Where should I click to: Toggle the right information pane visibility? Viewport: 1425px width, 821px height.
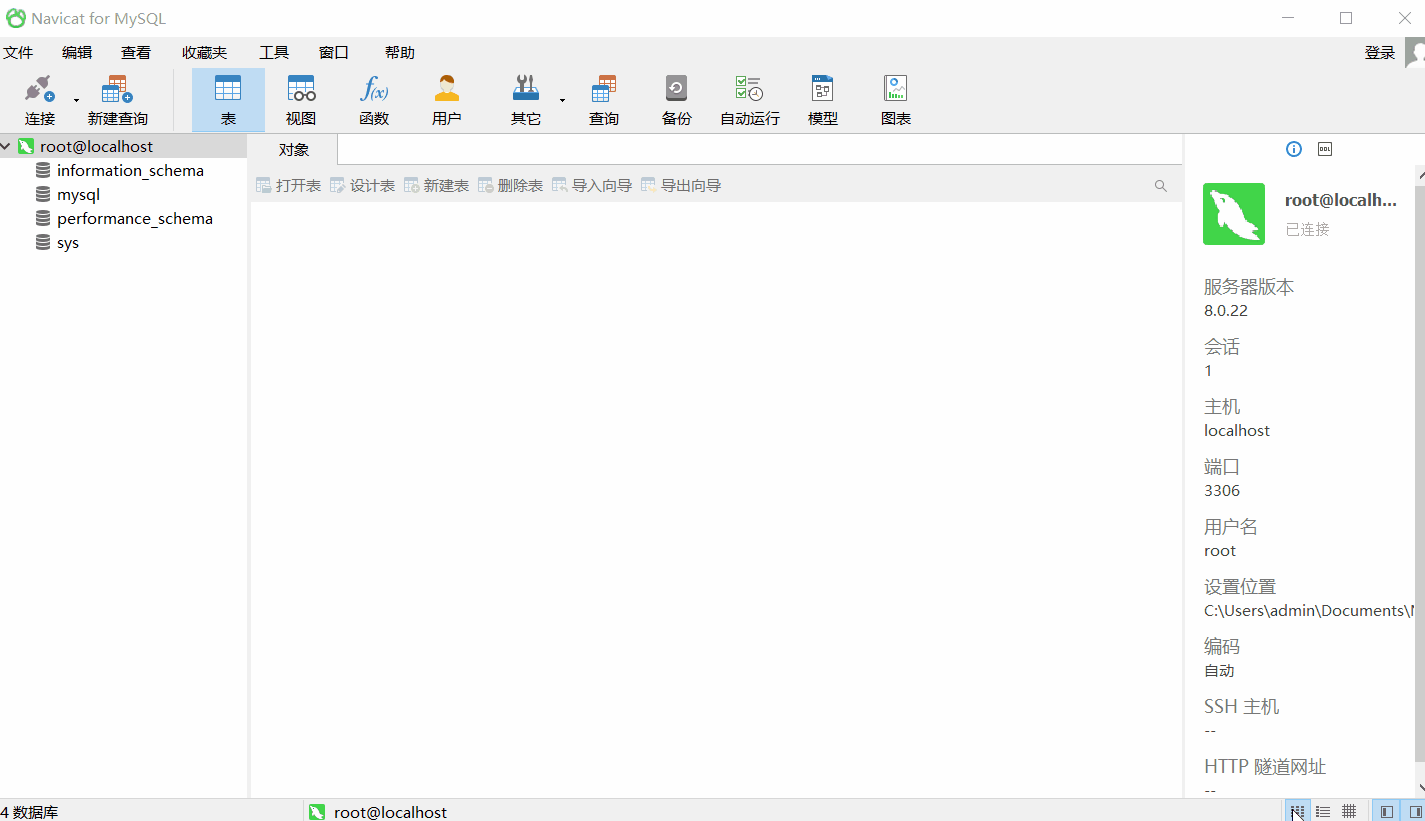pos(1414,811)
